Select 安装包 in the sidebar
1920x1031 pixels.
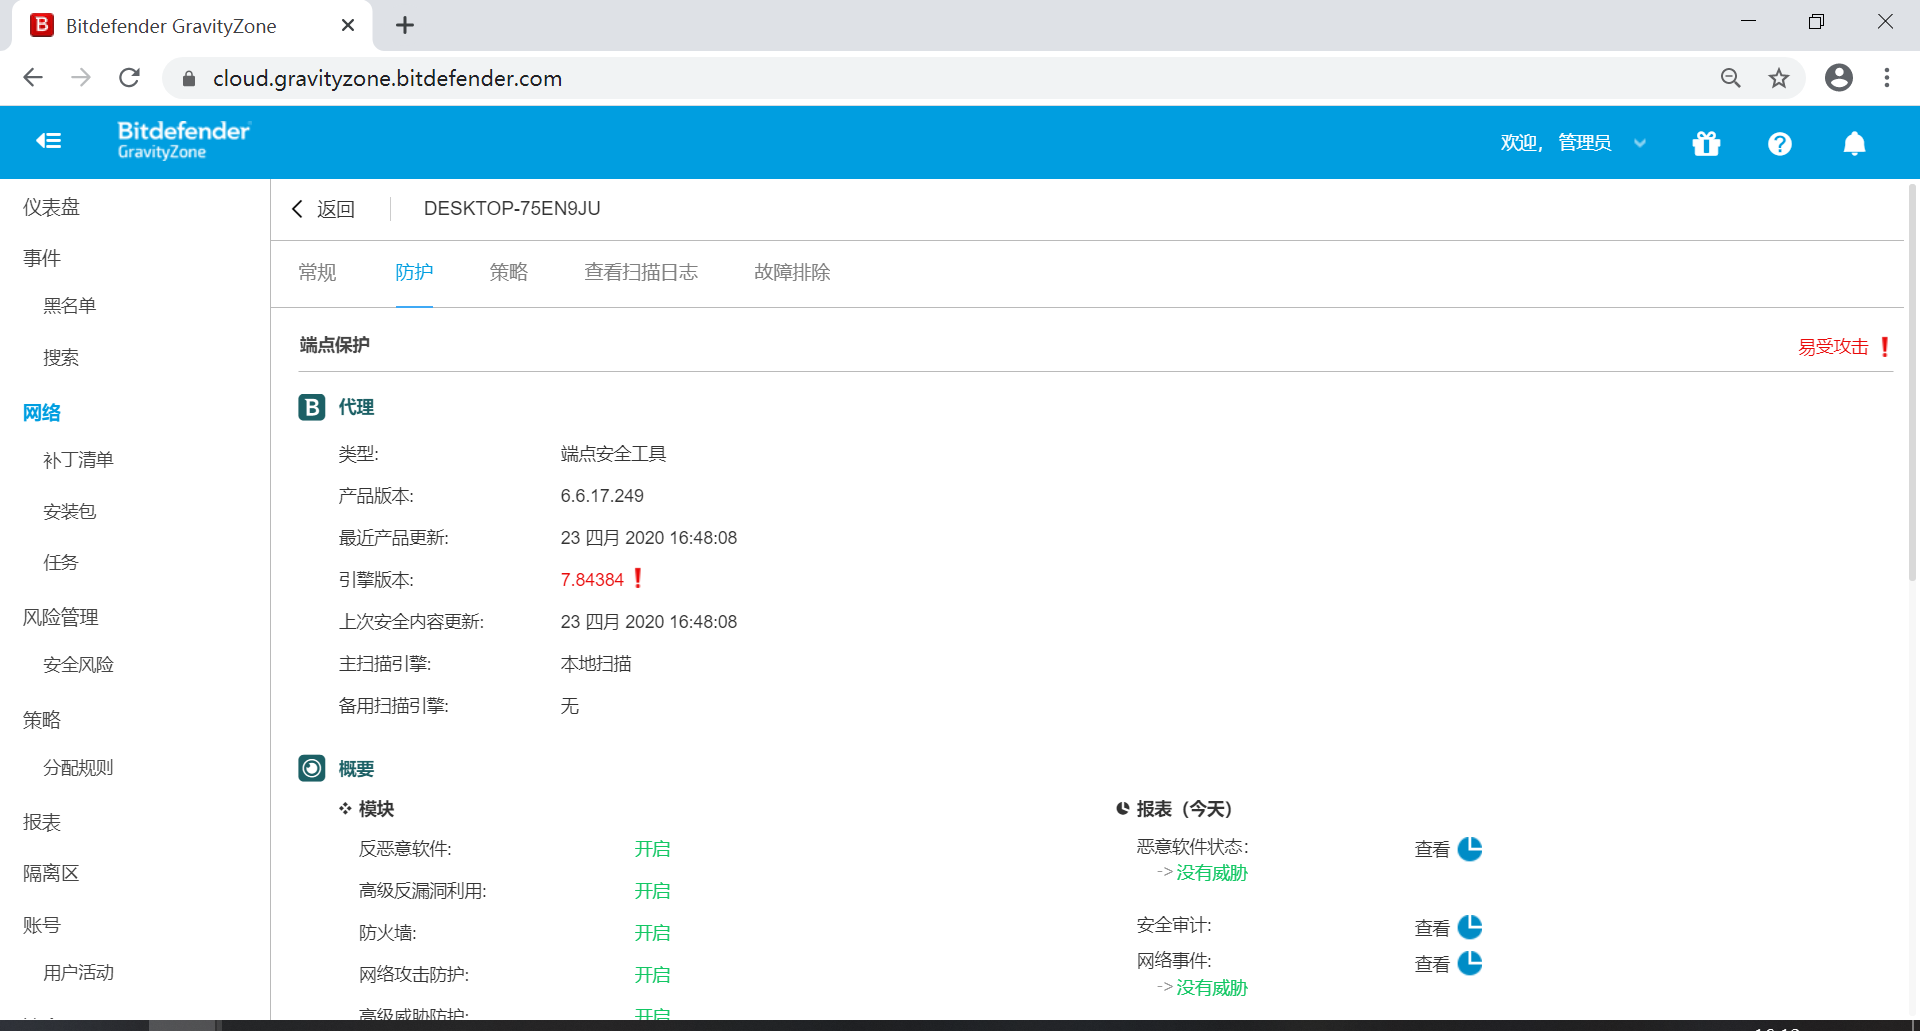point(69,511)
